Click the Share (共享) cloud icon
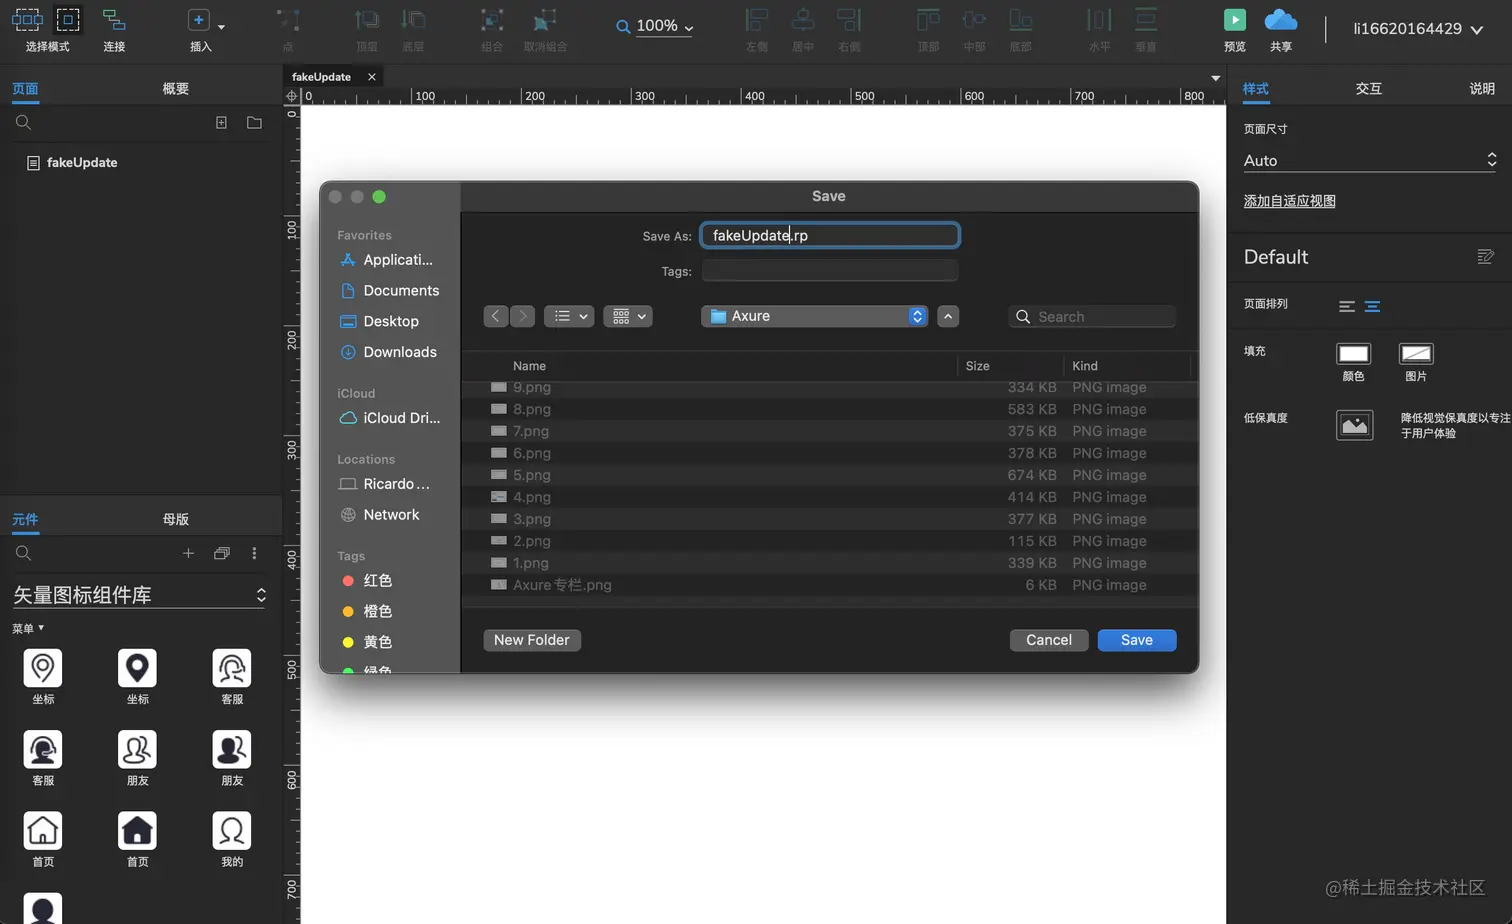 tap(1281, 19)
